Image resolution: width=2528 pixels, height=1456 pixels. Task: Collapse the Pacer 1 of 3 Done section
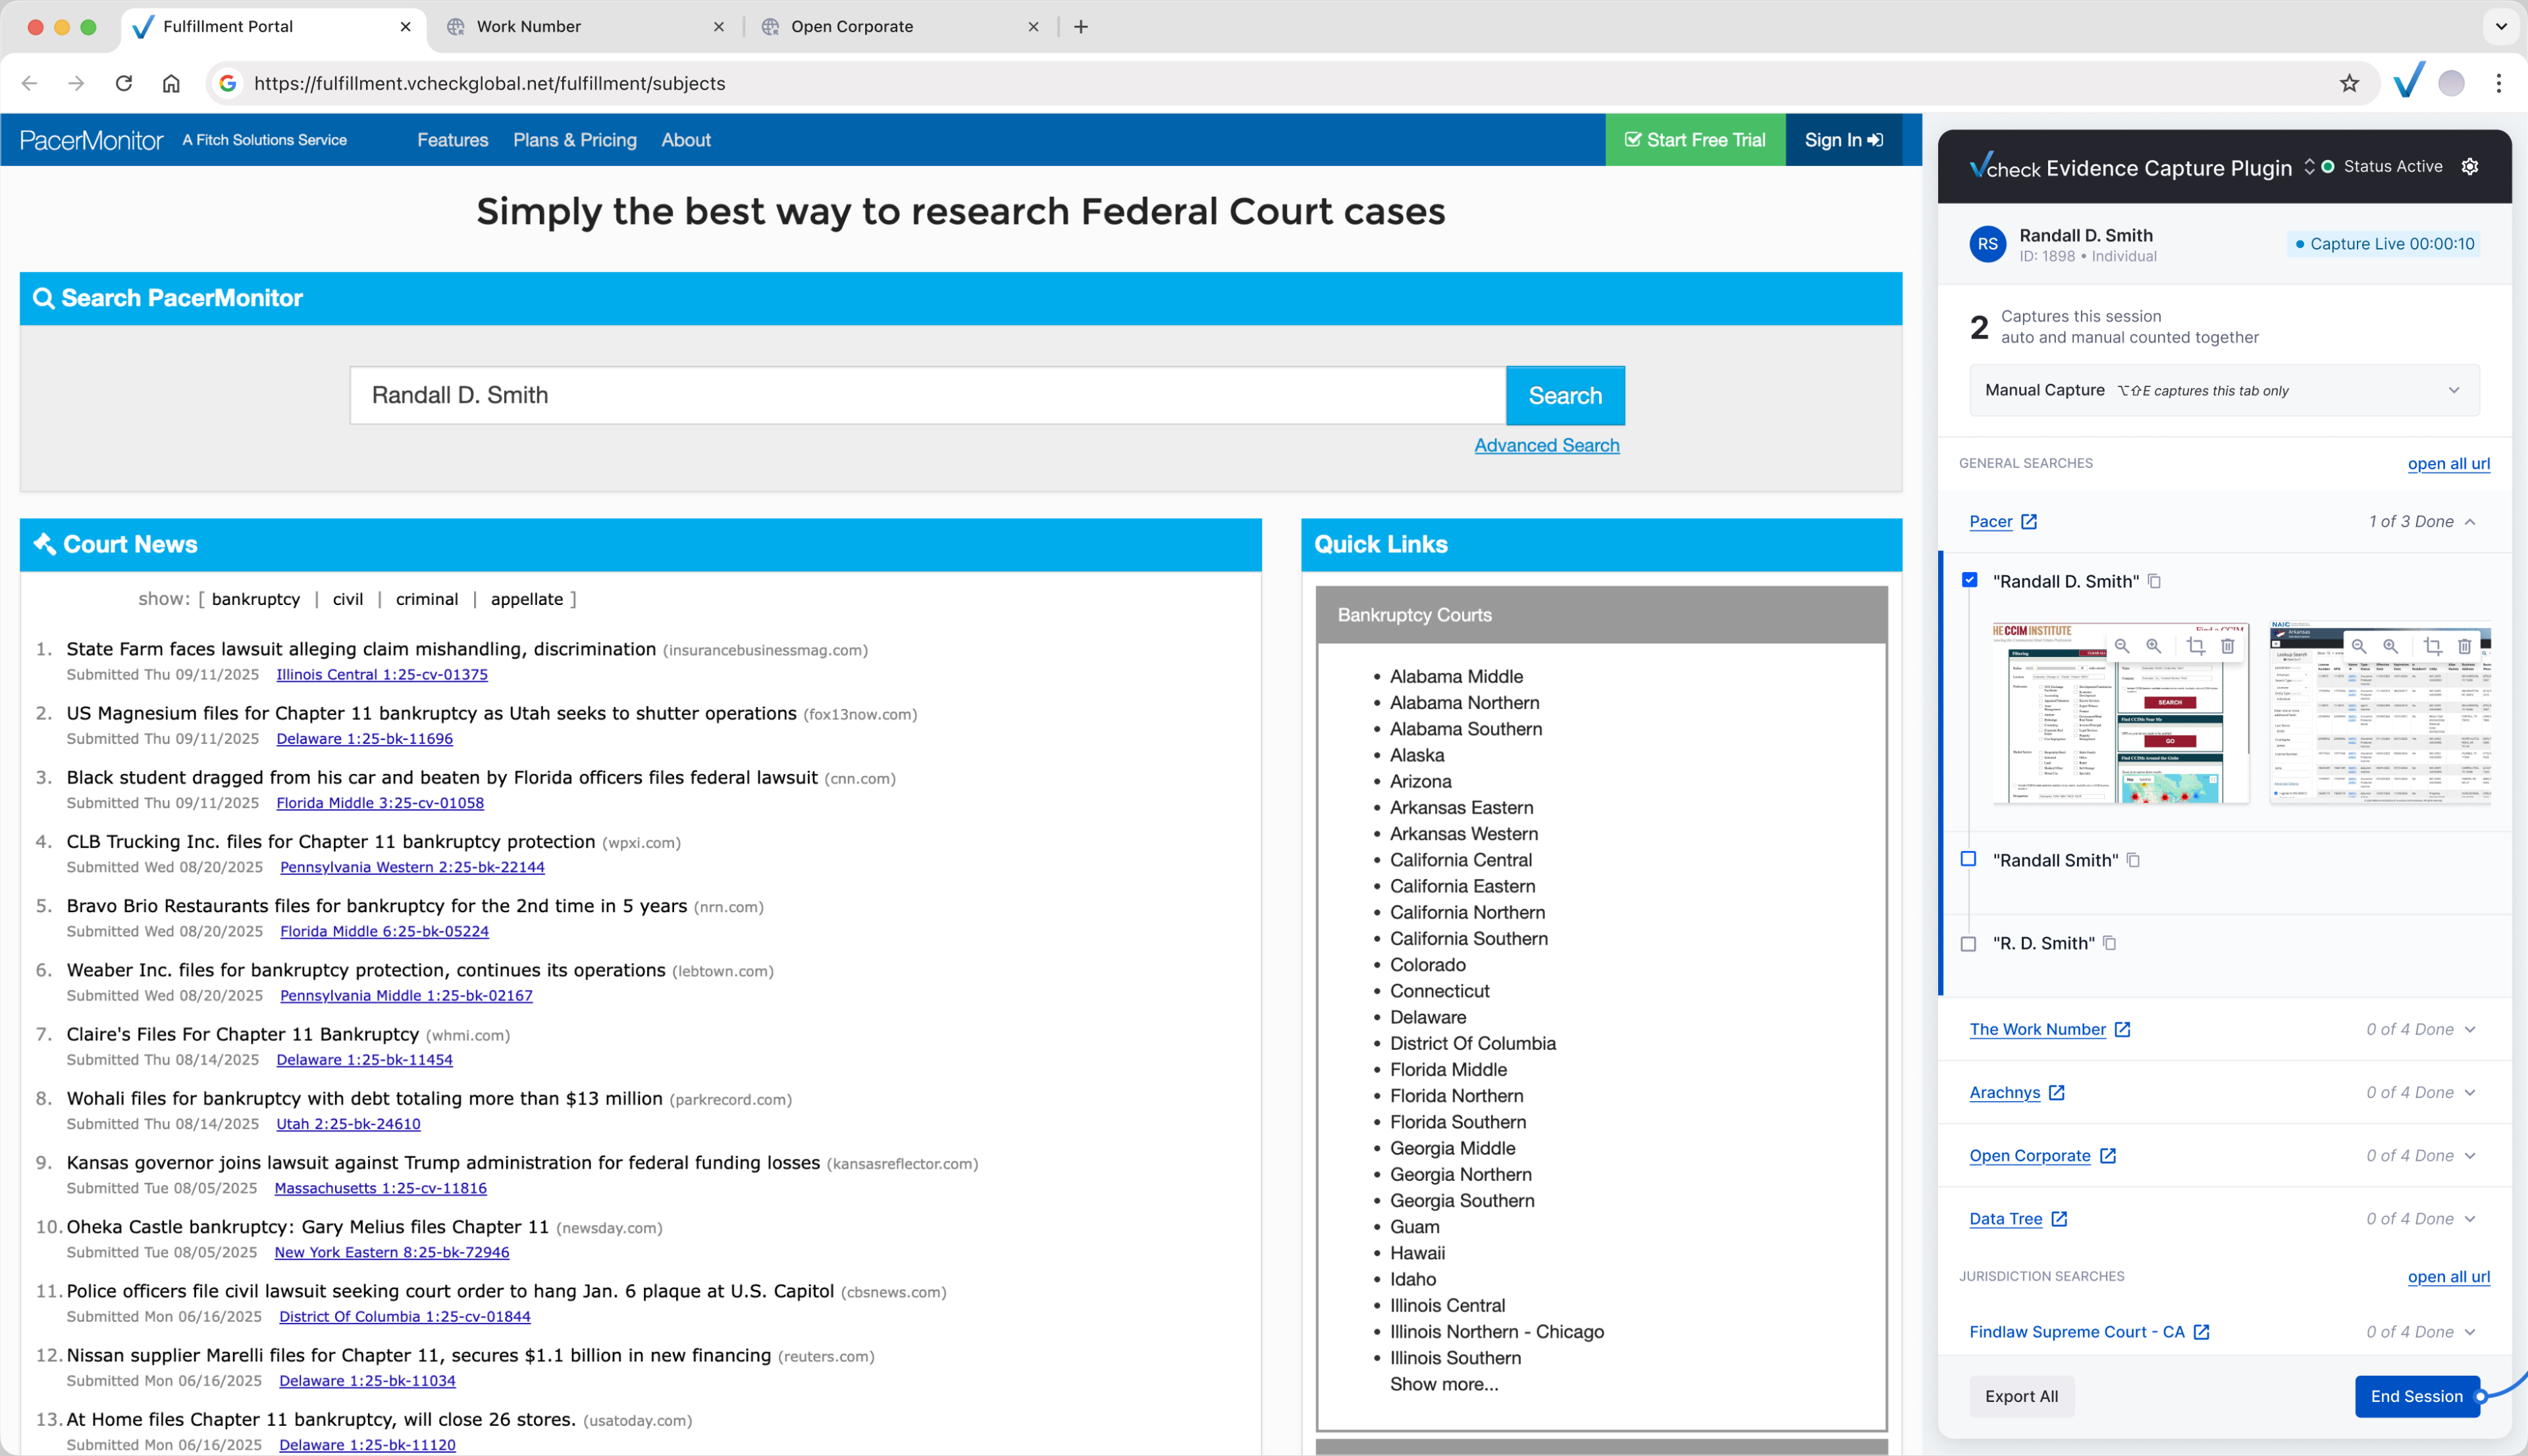[2471, 522]
